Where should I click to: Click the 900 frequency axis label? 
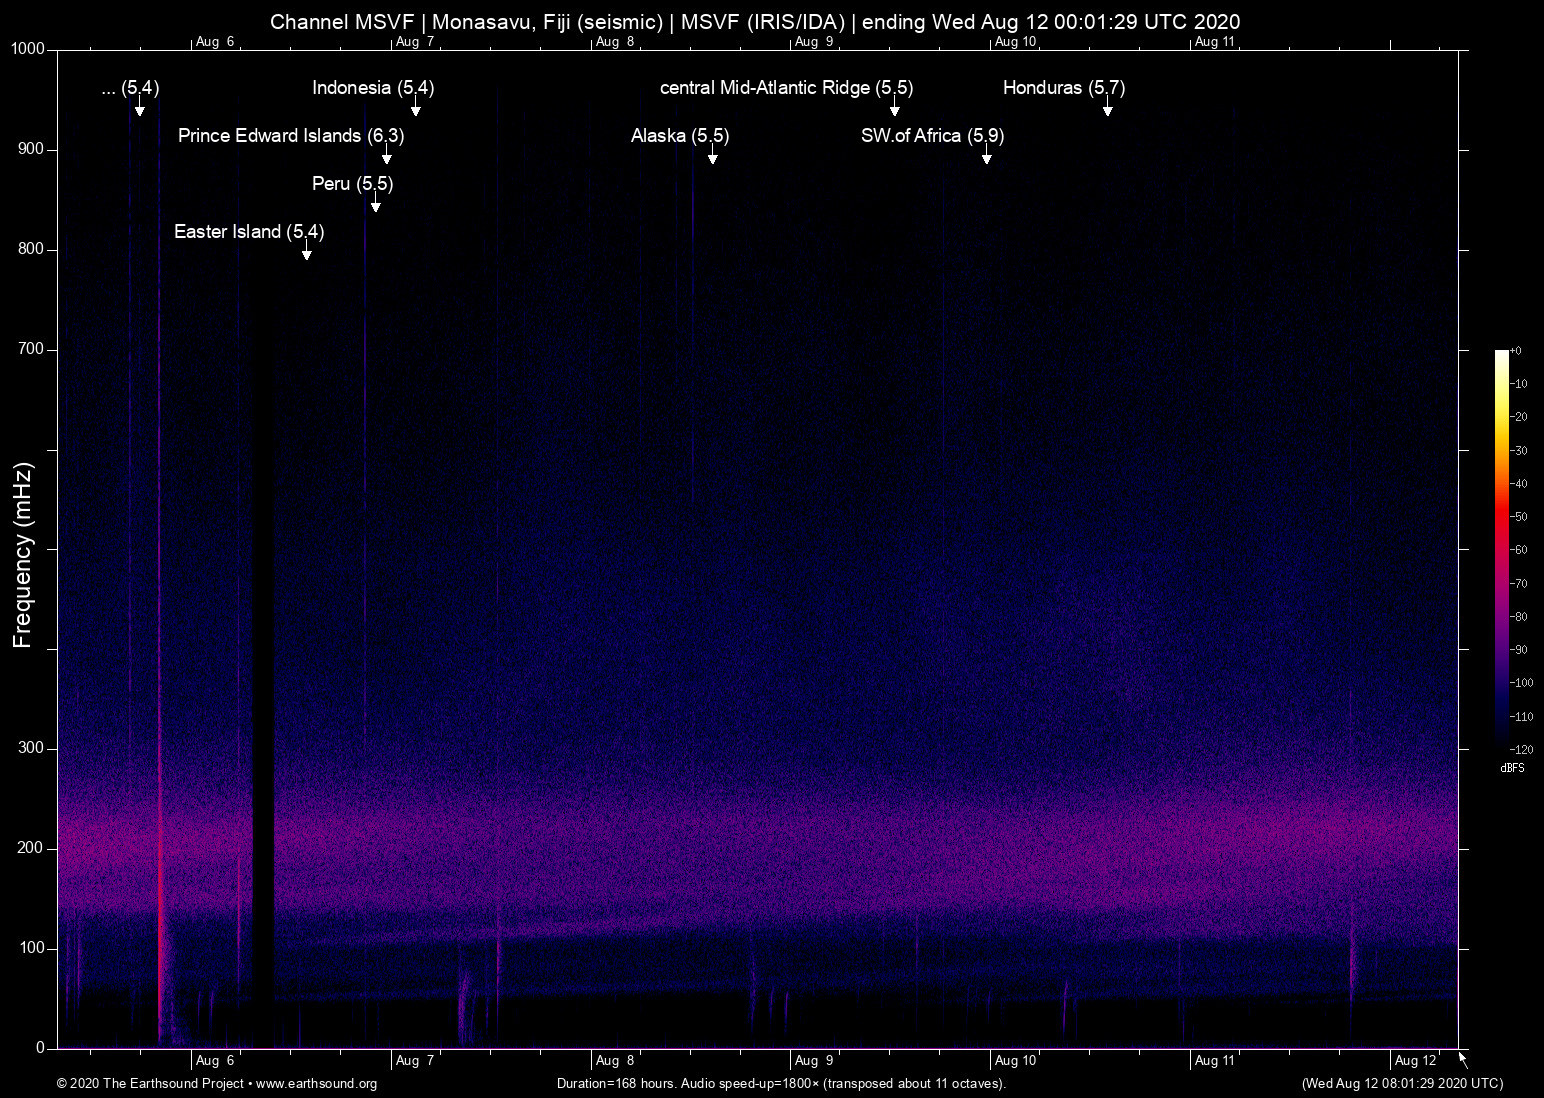pos(32,149)
